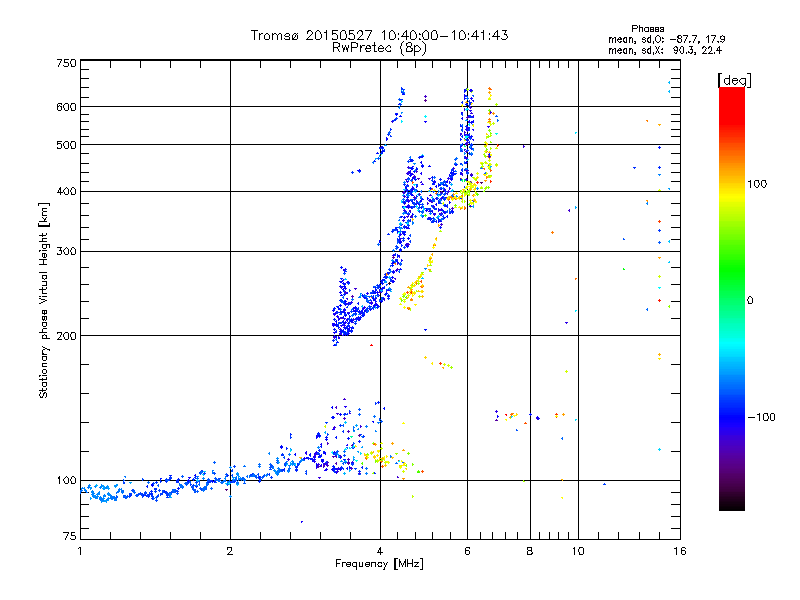Image resolution: width=800 pixels, height=600 pixels.
Task: Click the y-axis tick label '750'
Action: (66, 63)
